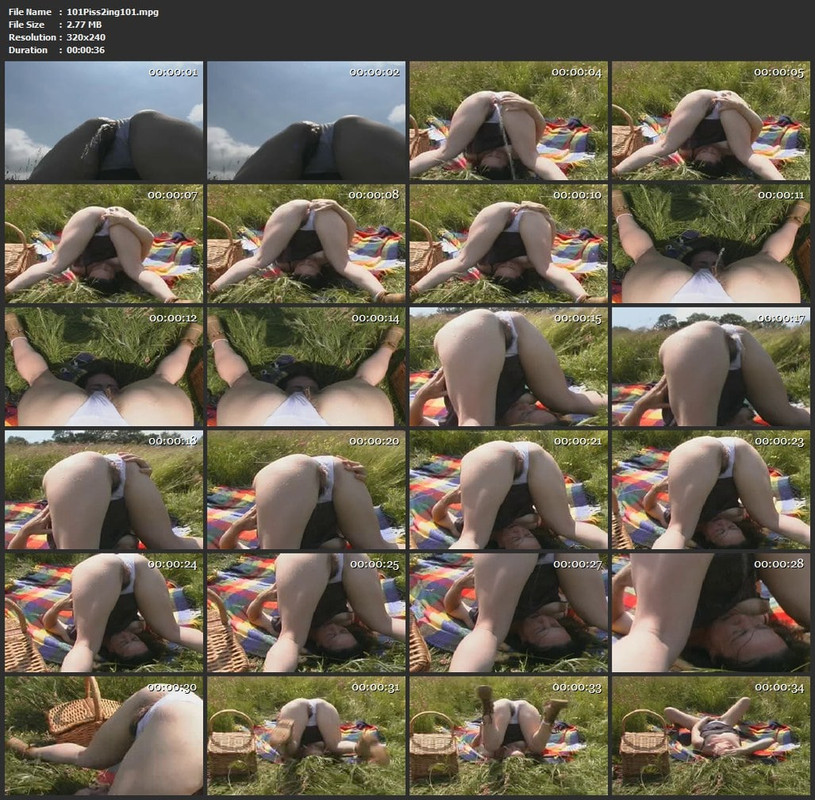Click the frame stamped 00:00:23
The image size is (815, 800).
point(711,490)
